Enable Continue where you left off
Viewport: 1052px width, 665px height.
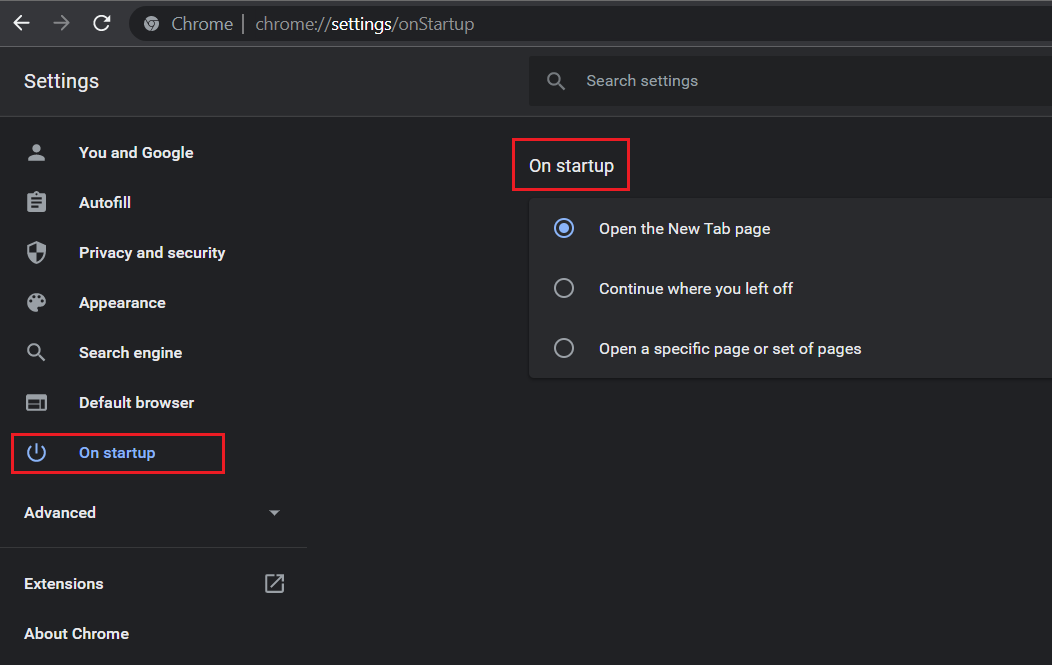[x=563, y=288]
